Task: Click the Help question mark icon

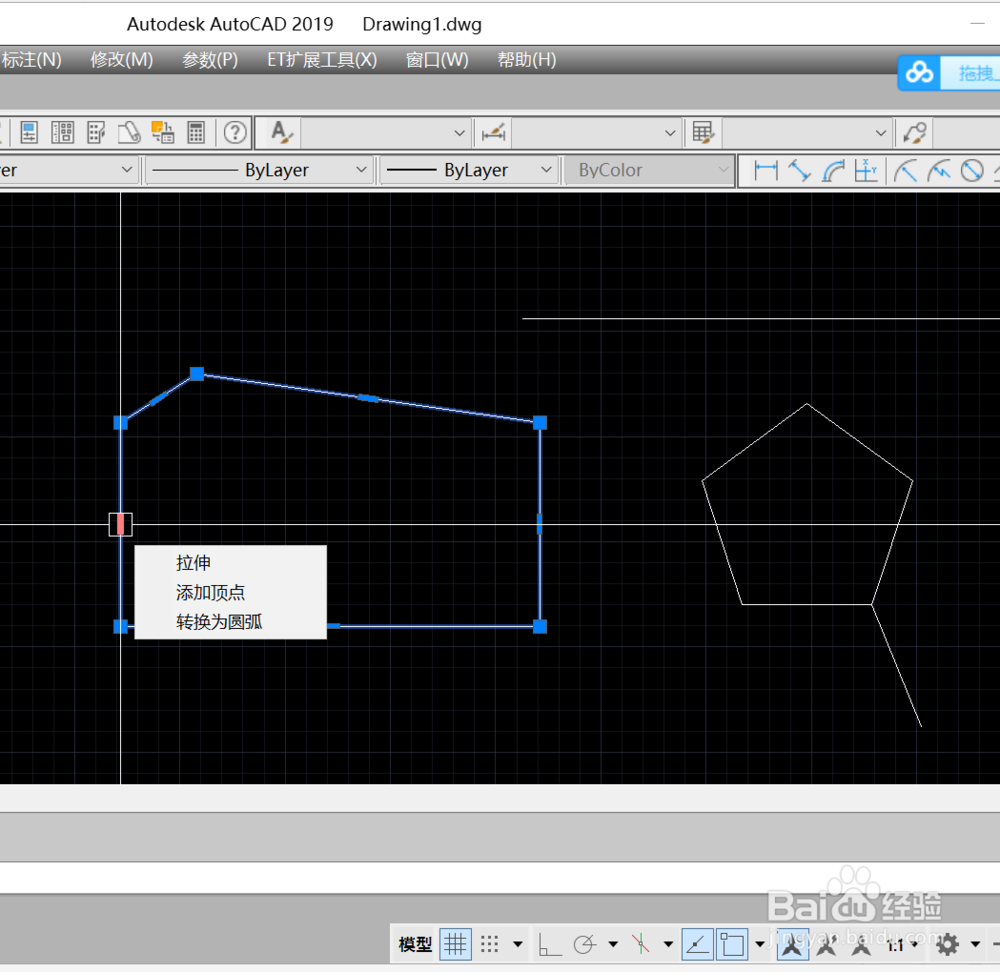Action: coord(235,133)
